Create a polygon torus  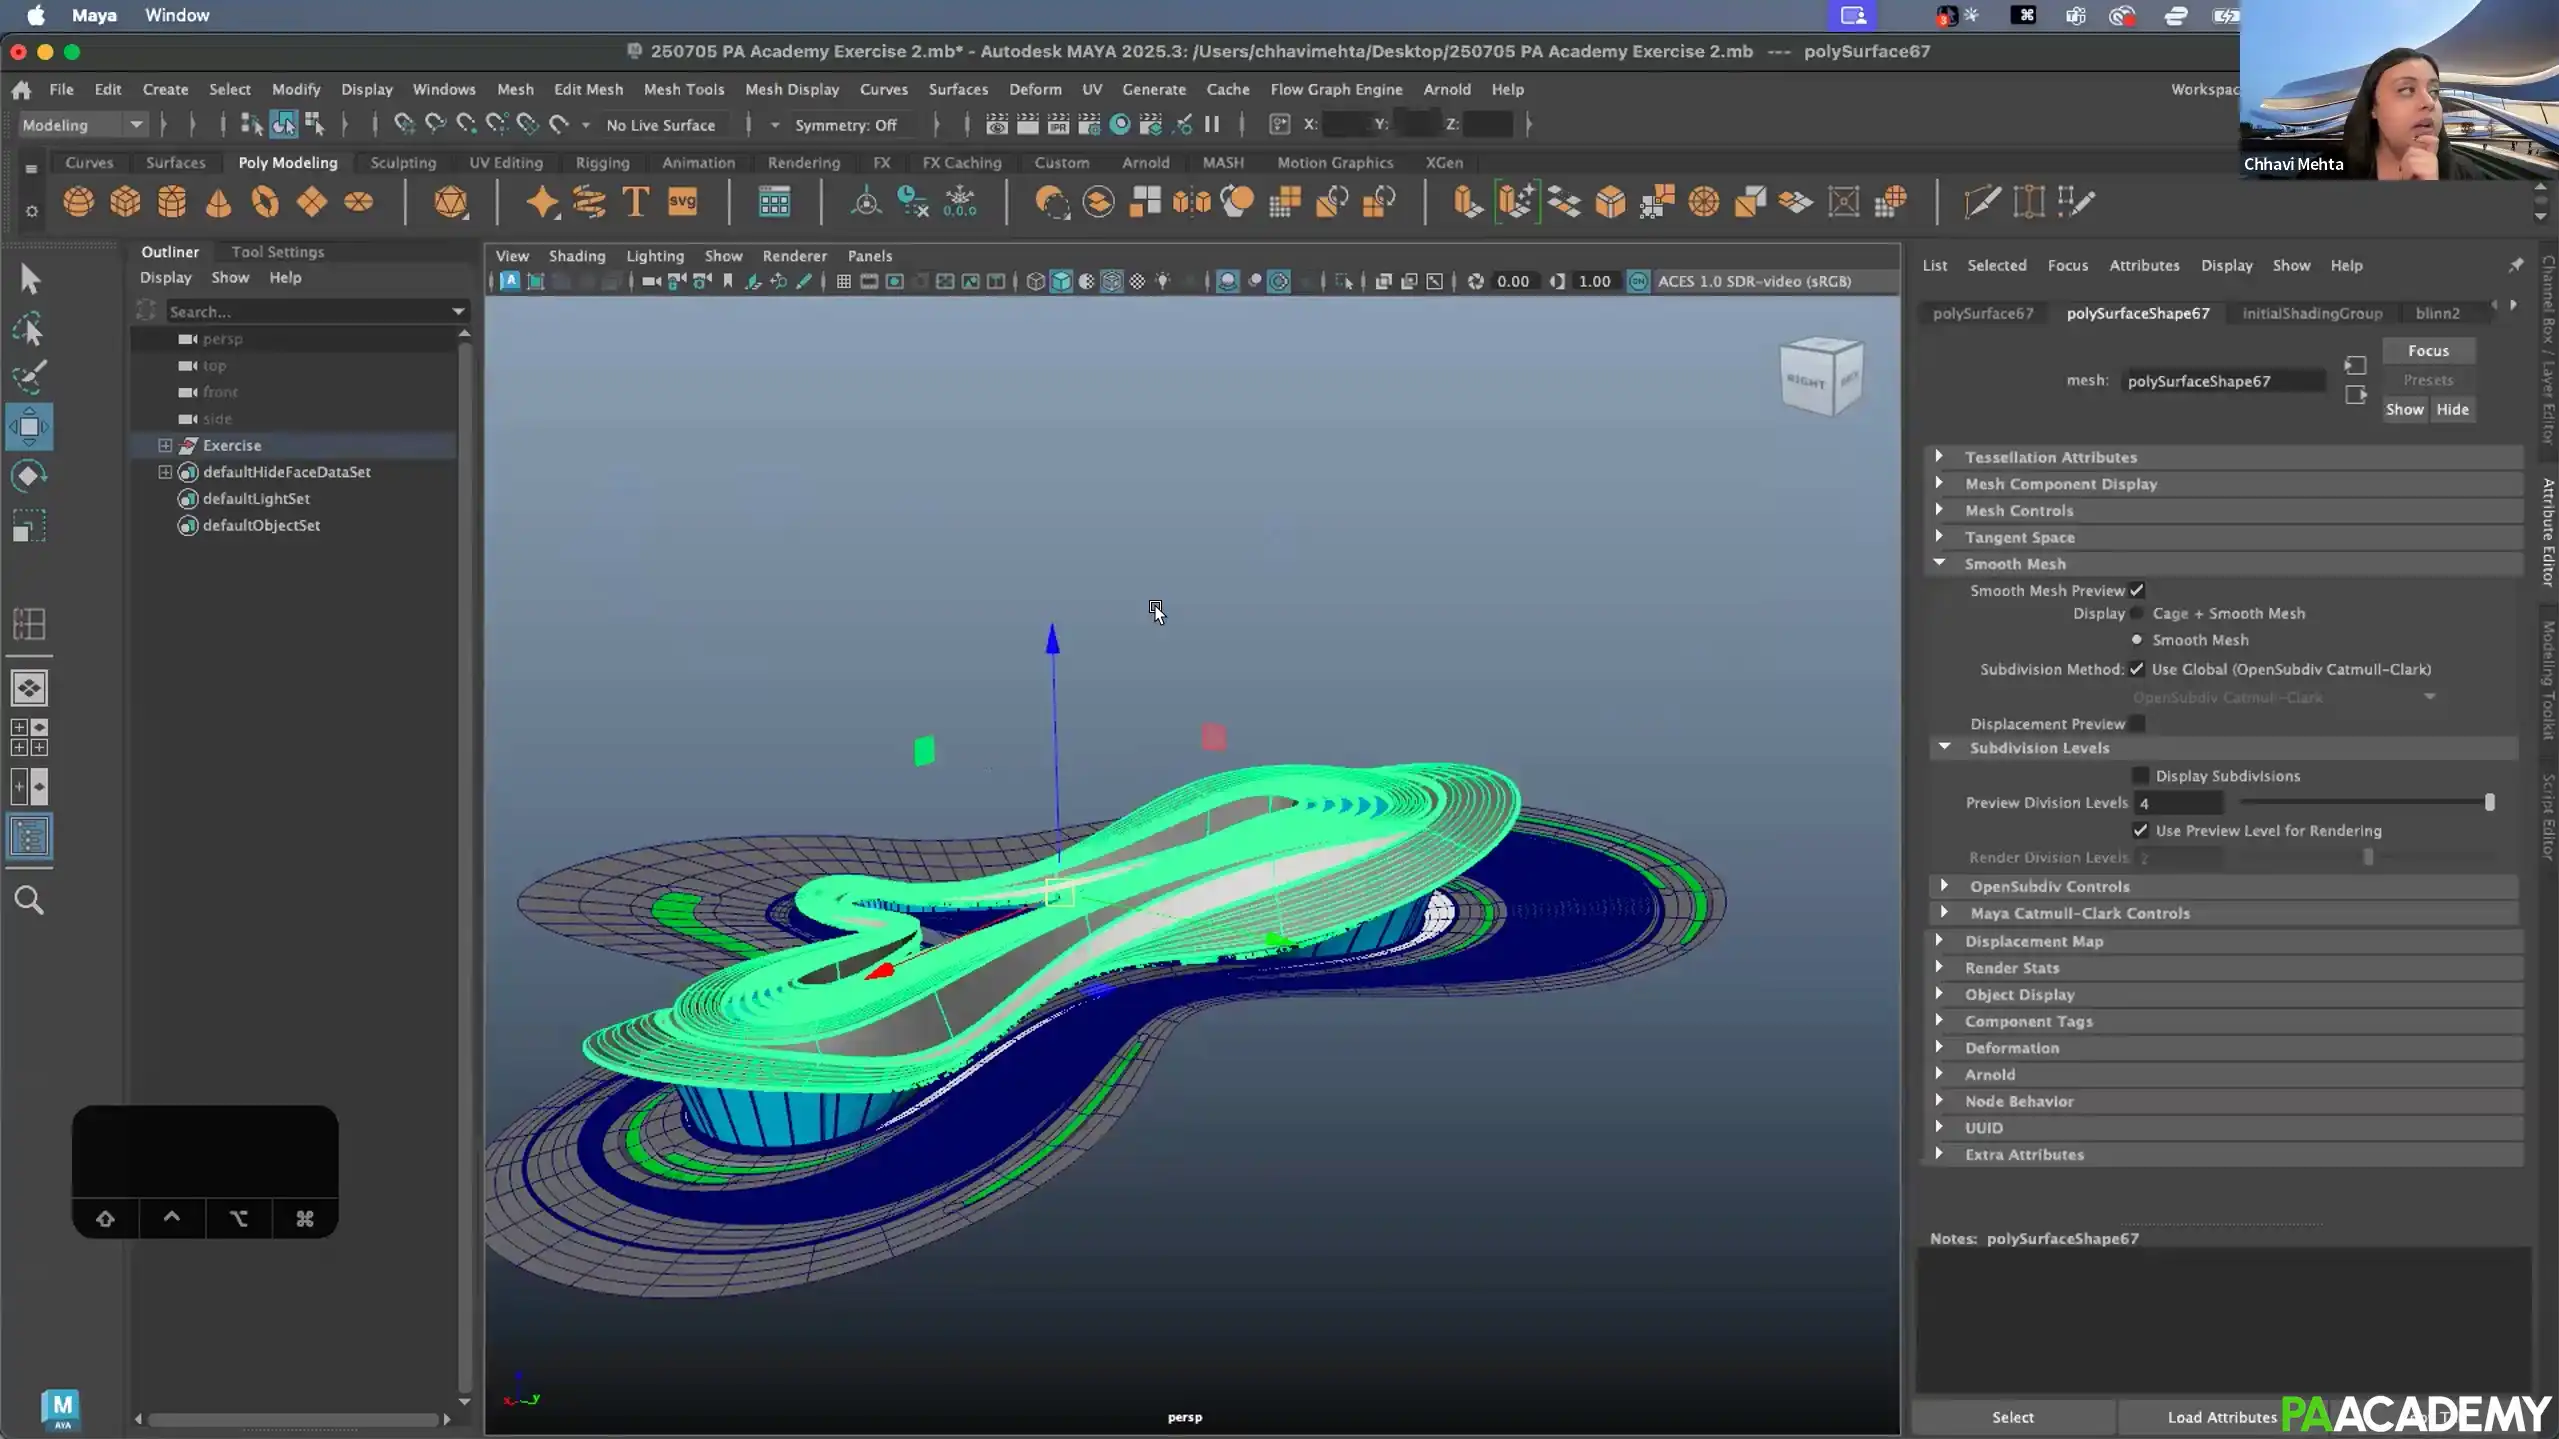[x=265, y=202]
